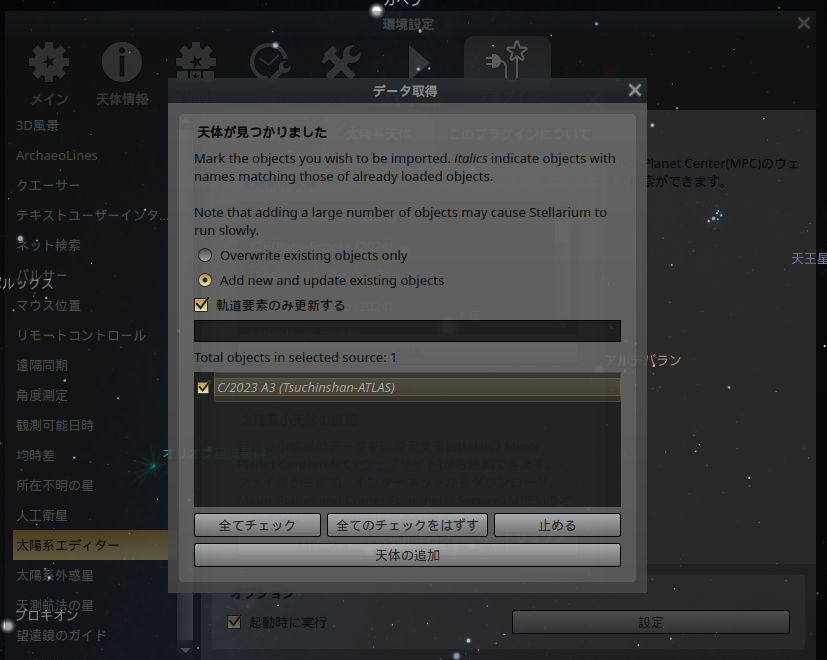This screenshot has height=660, width=827.
Task: Click the 天体の追加 button
Action: [x=407, y=555]
